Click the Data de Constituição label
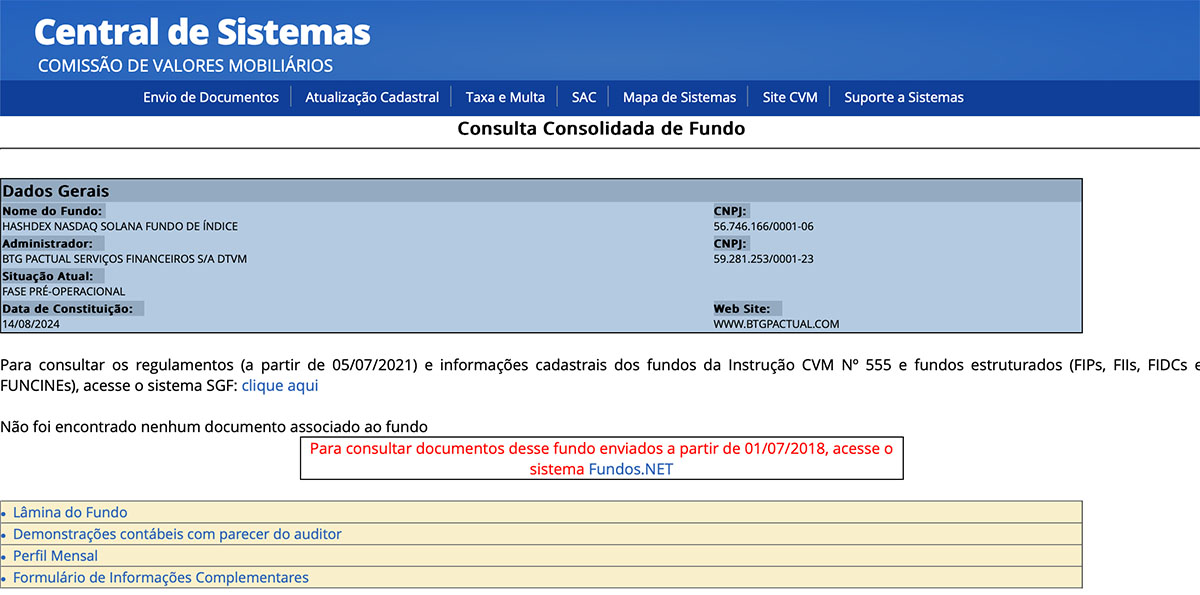Viewport: 1200px width, 595px height. point(67,309)
